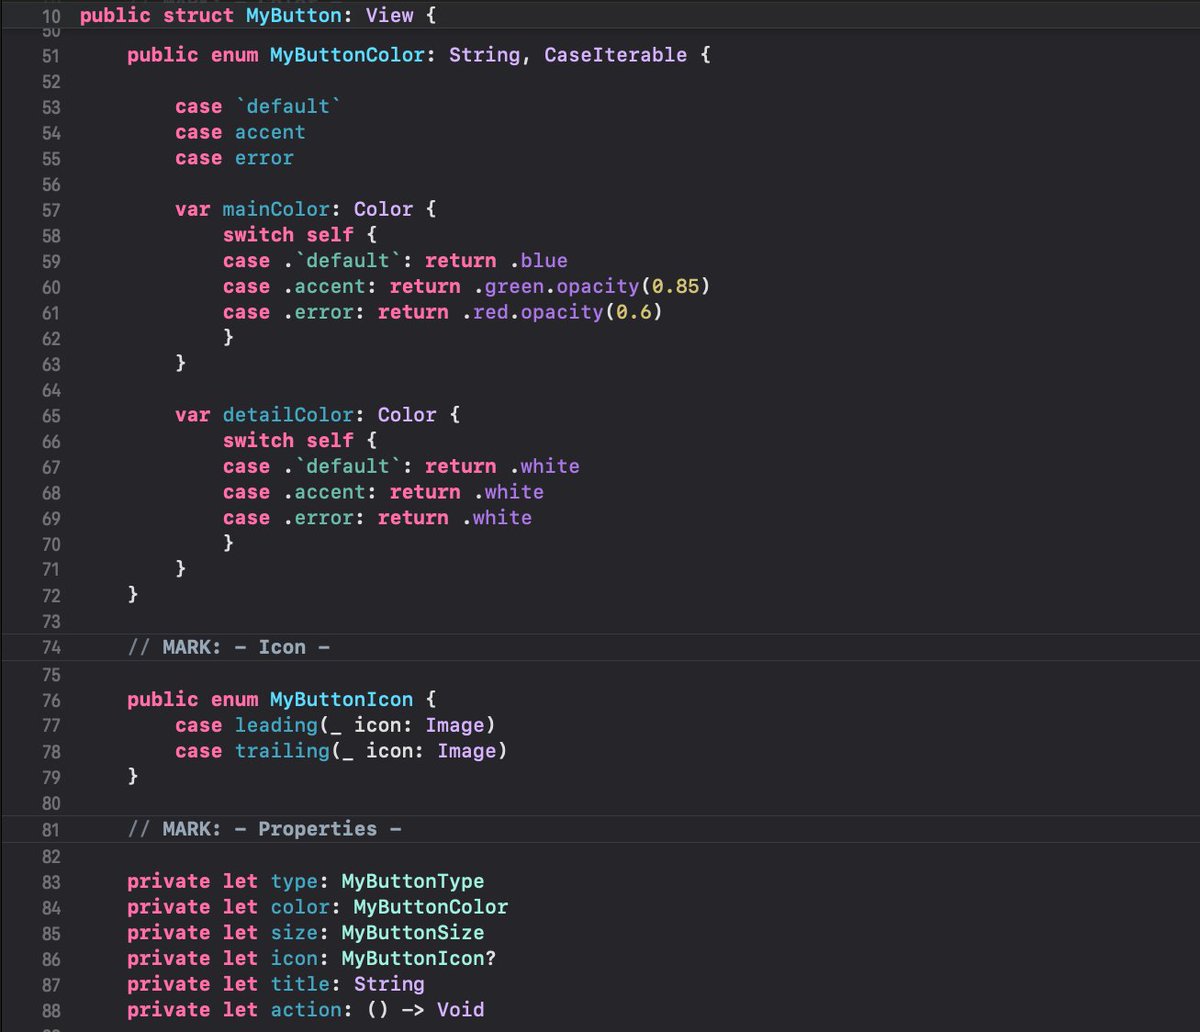Image resolution: width=1200 pixels, height=1032 pixels.
Task: Place the cursor on the 'mainColor' variable name
Action: (x=276, y=209)
